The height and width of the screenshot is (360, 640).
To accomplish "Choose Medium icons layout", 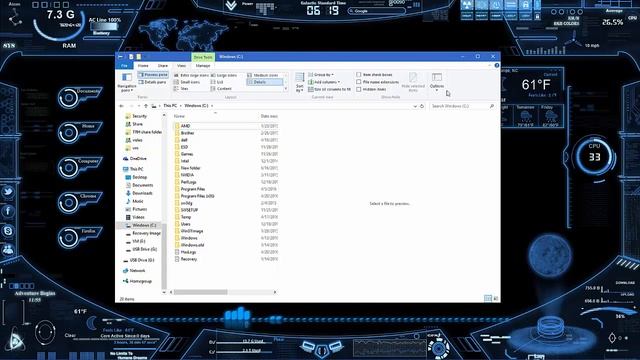I will coord(263,75).
